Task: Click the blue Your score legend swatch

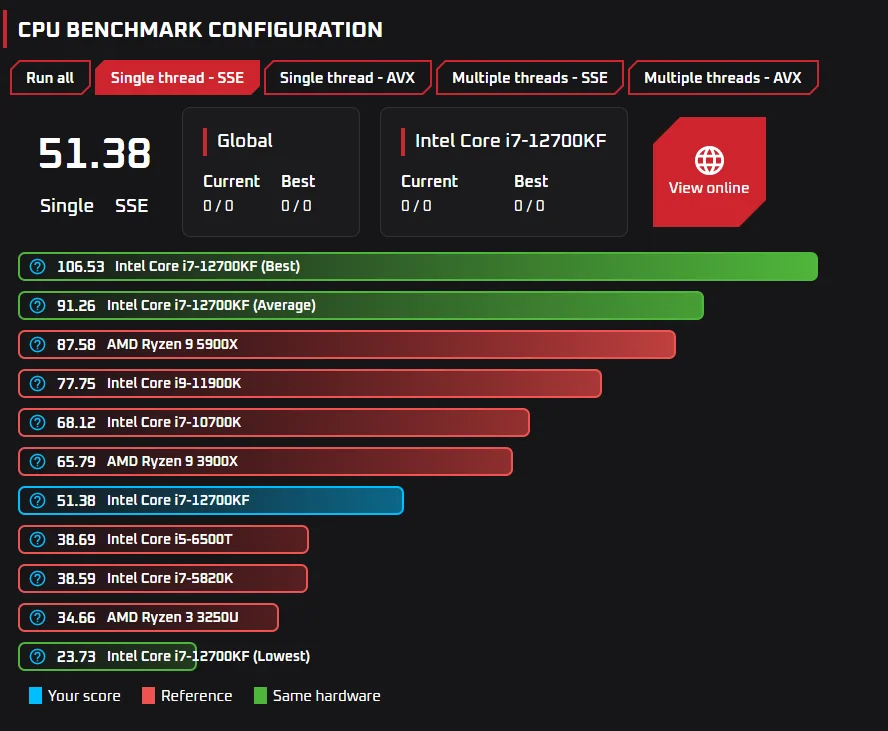Action: [x=35, y=695]
